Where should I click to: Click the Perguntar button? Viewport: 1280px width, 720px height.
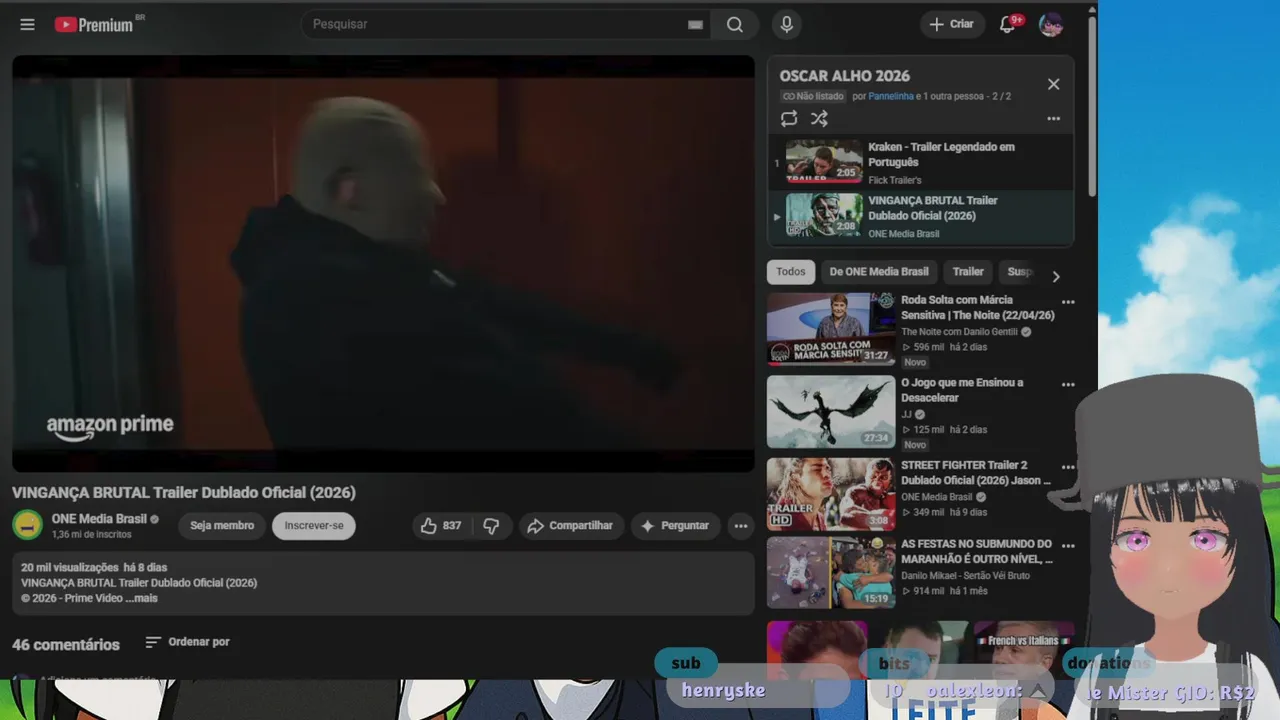675,526
